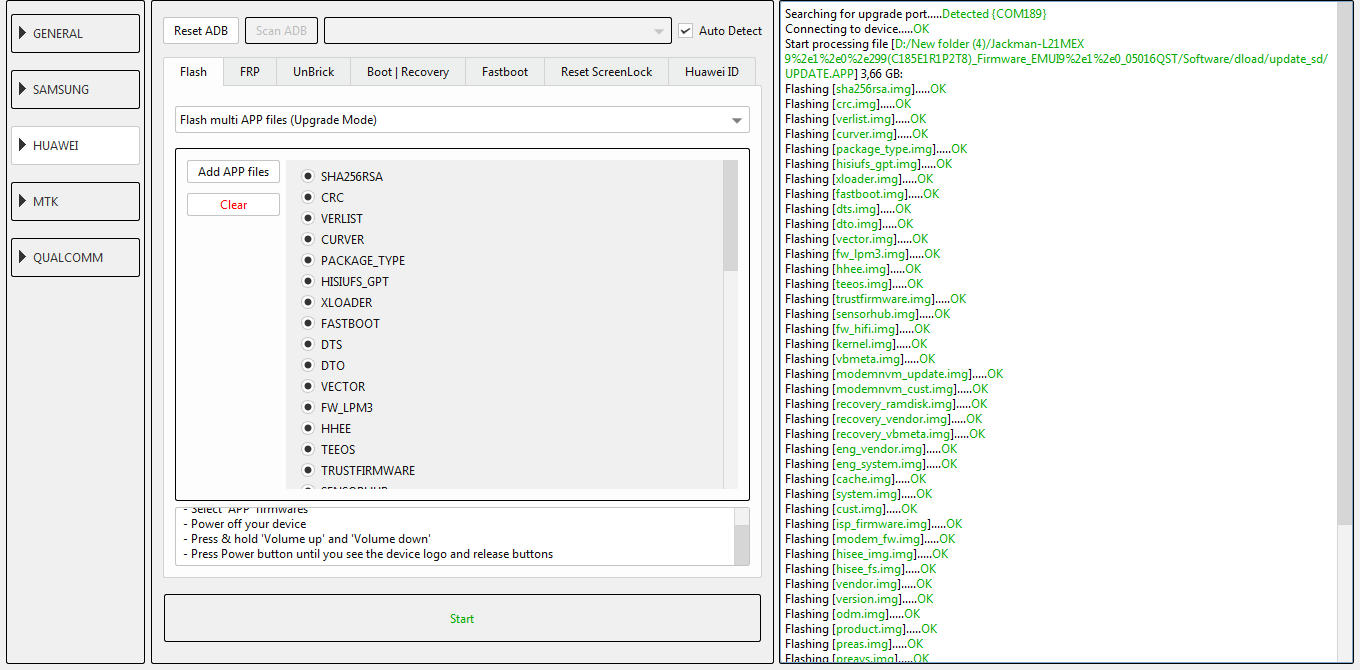Toggle the Auto Detect checkbox
This screenshot has height=670, width=1360.
pyautogui.click(x=685, y=31)
